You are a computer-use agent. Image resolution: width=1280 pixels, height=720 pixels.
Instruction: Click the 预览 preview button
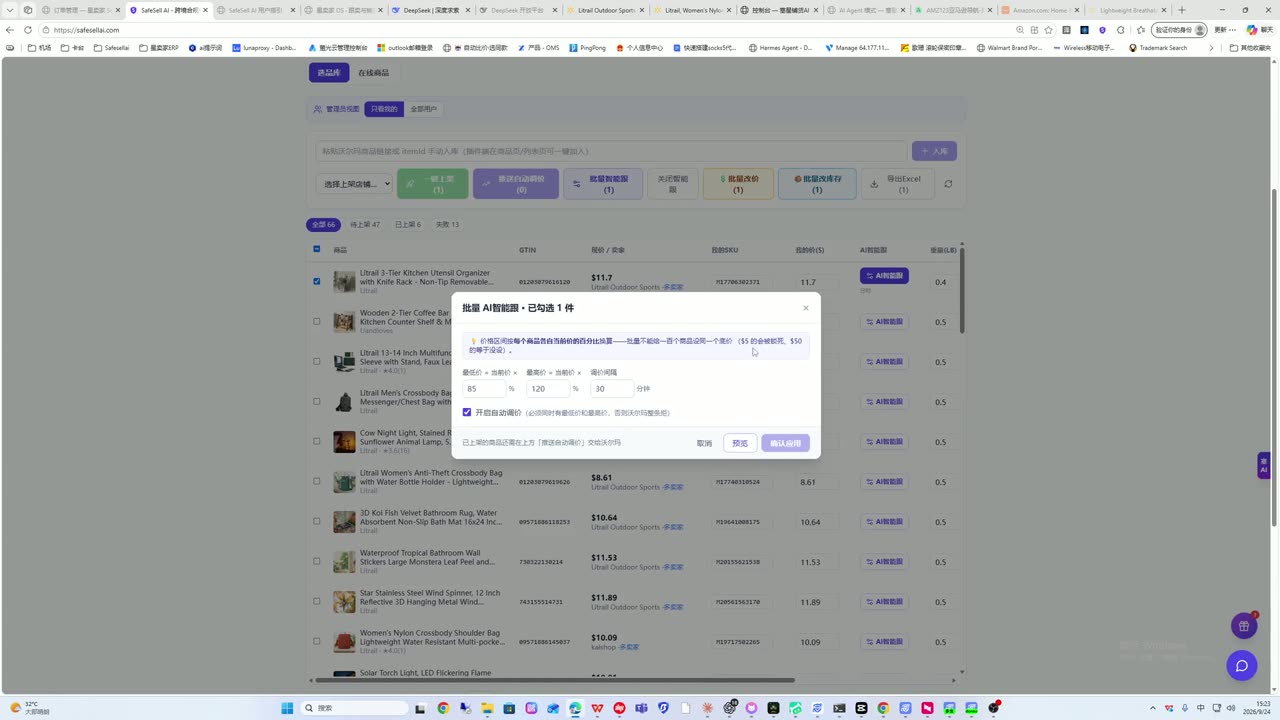[x=740, y=443]
